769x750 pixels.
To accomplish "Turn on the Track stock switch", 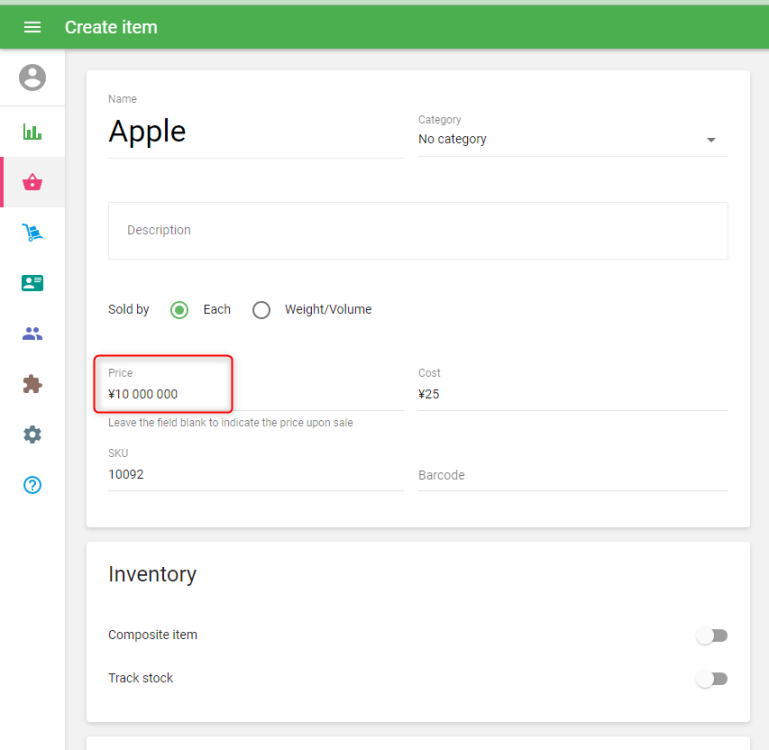I will coord(711,679).
